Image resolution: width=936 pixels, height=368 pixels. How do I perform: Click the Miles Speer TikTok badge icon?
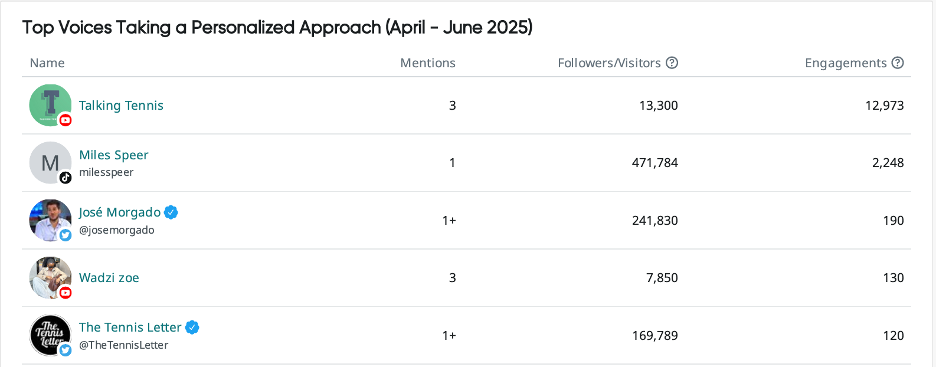pyautogui.click(x=66, y=177)
